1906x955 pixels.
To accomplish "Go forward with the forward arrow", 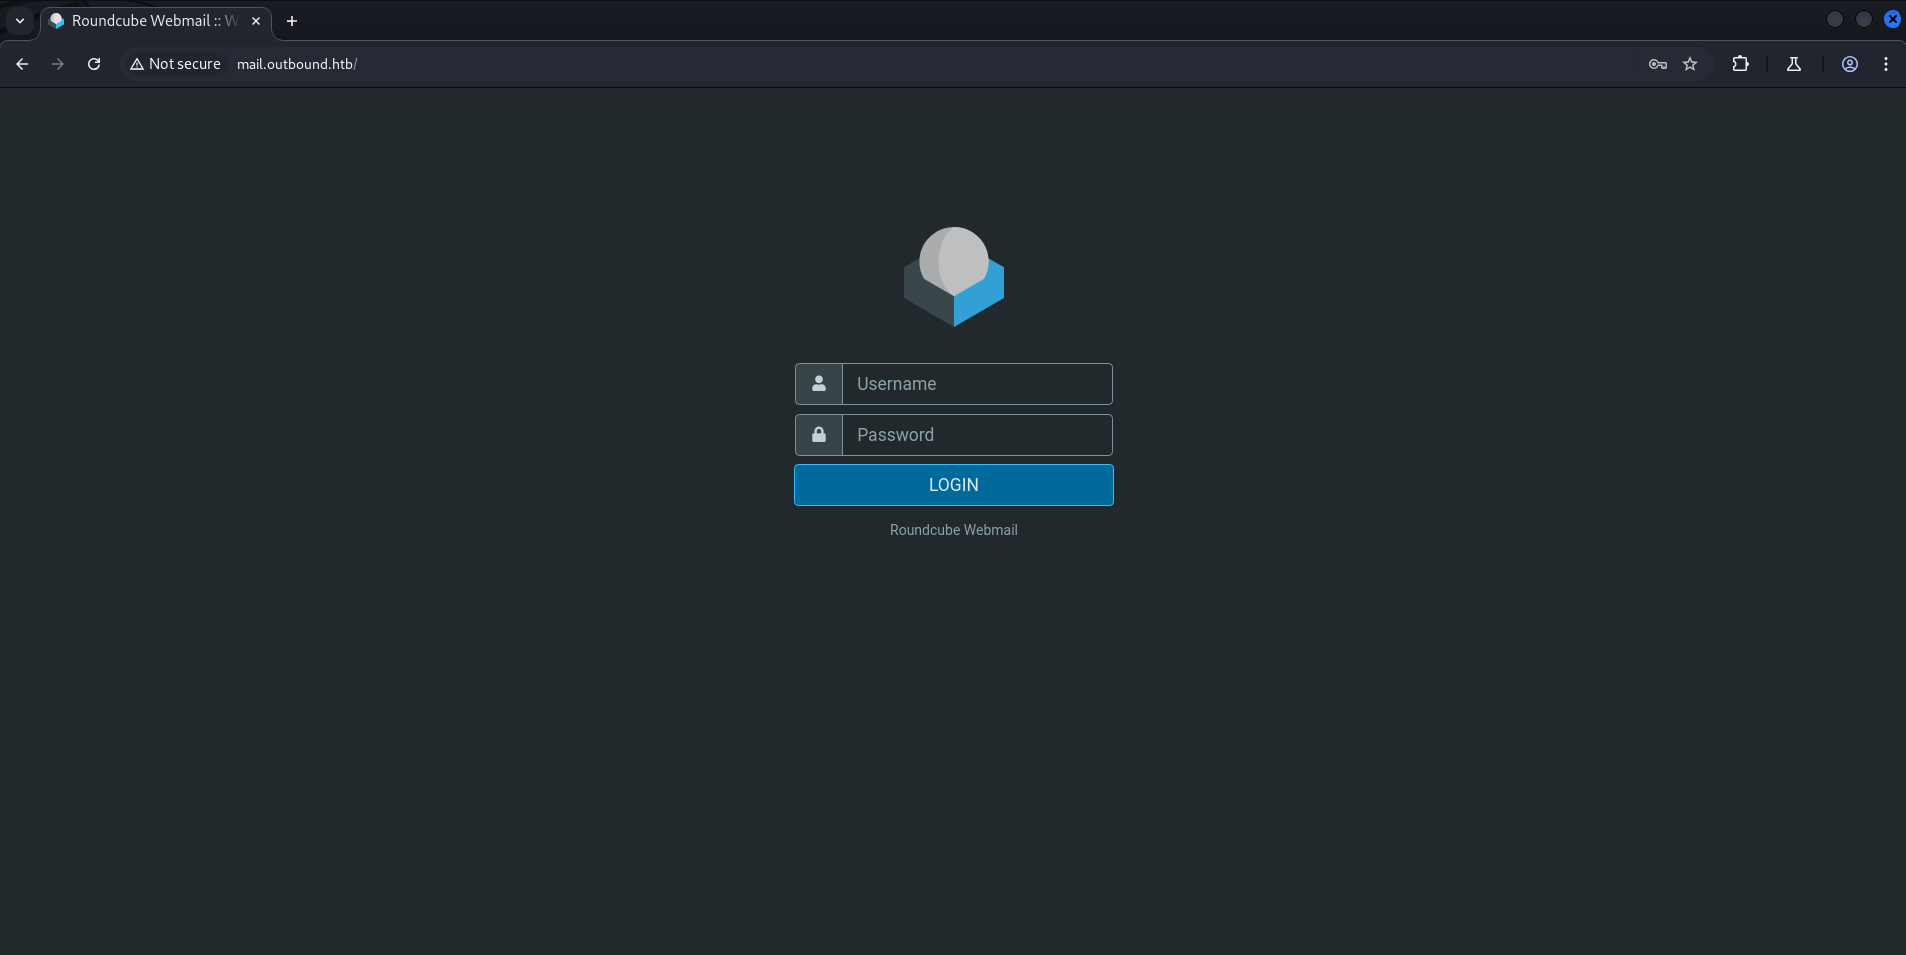I will point(58,64).
